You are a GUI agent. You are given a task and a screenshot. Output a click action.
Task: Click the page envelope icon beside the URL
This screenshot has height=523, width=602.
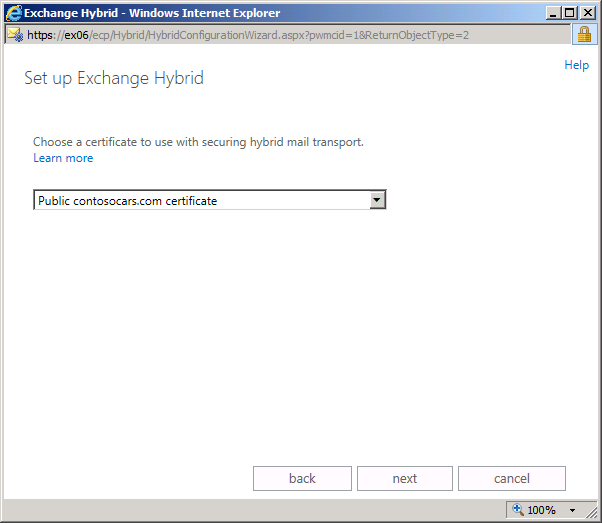[15, 35]
